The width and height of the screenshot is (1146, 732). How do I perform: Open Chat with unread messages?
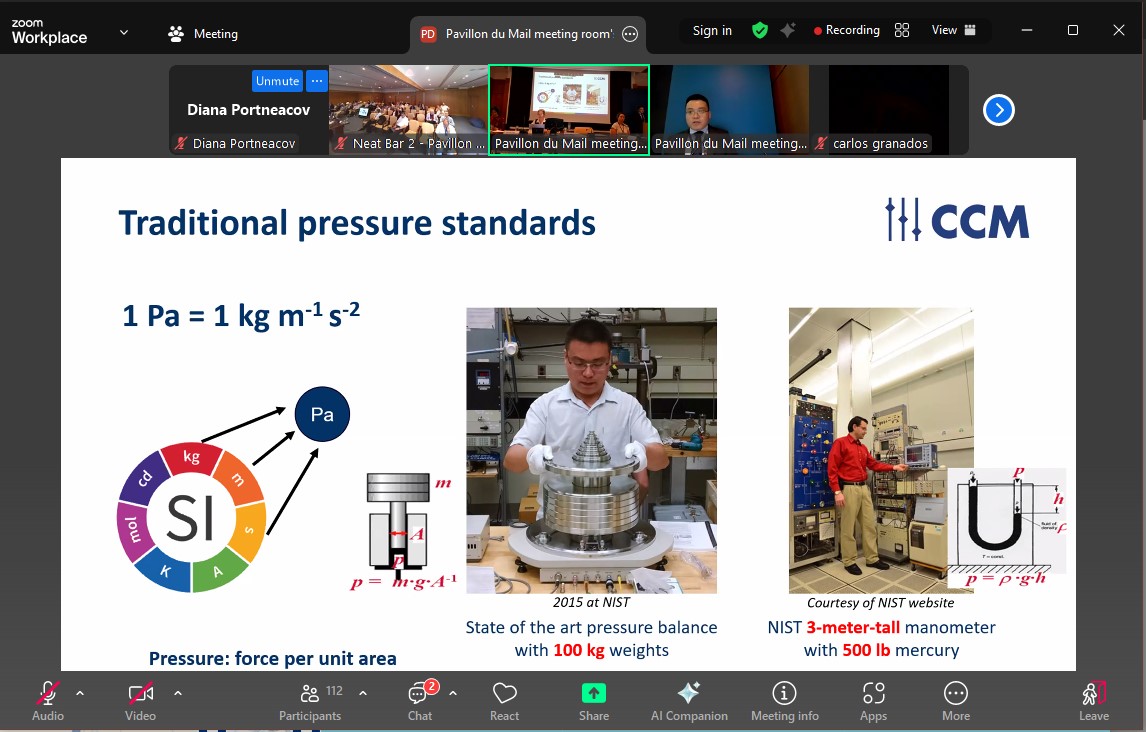(419, 700)
